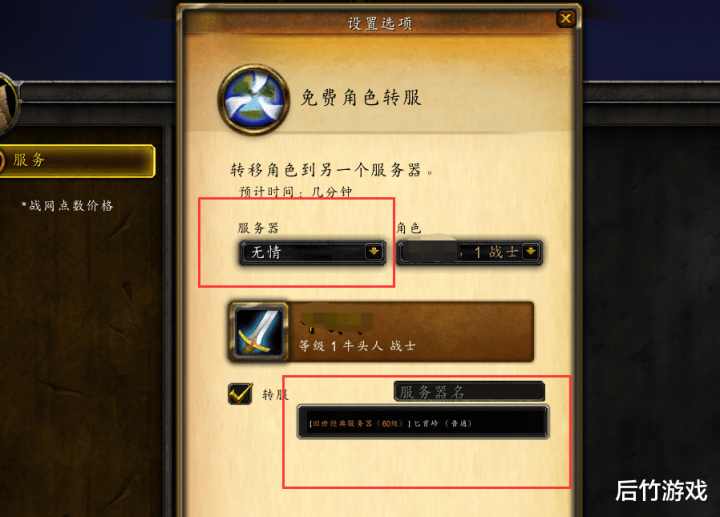Click the 免费角色转服 heading
720x517 pixels.
click(x=360, y=98)
